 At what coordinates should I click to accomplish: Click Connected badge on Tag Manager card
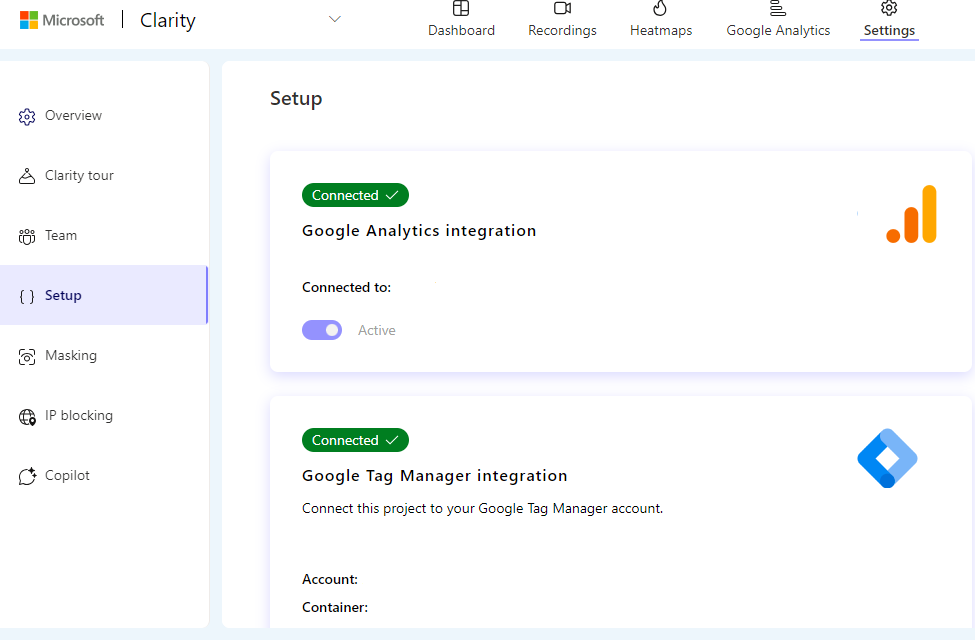355,440
